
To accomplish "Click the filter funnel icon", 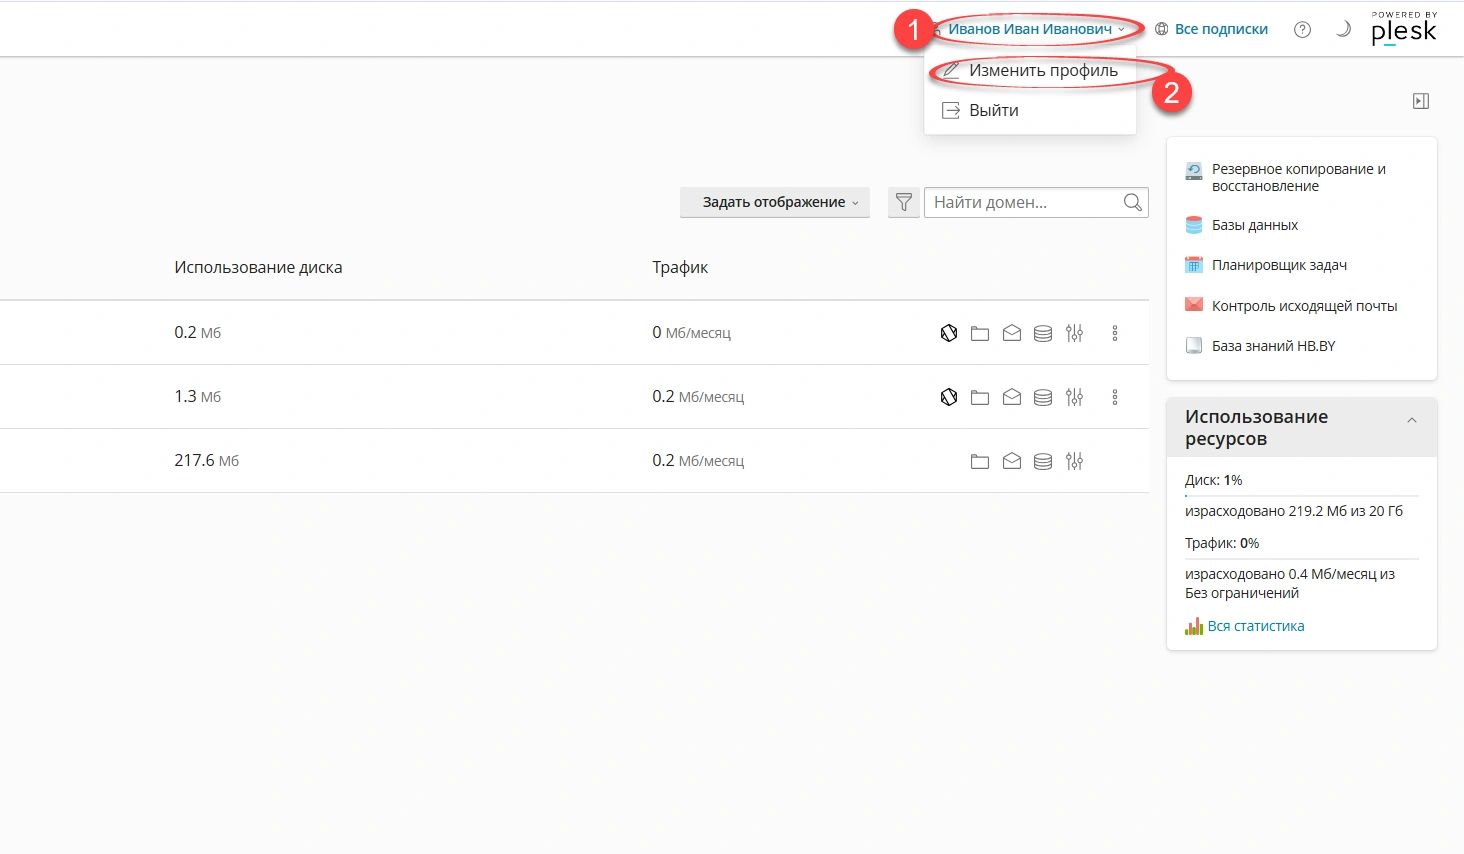I will tap(904, 203).
